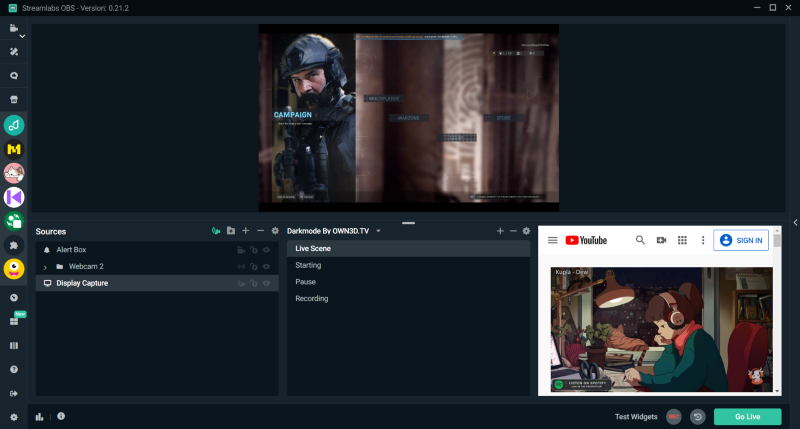The image size is (800, 429).
Task: Add a source folder in Sources panel
Action: (231, 231)
